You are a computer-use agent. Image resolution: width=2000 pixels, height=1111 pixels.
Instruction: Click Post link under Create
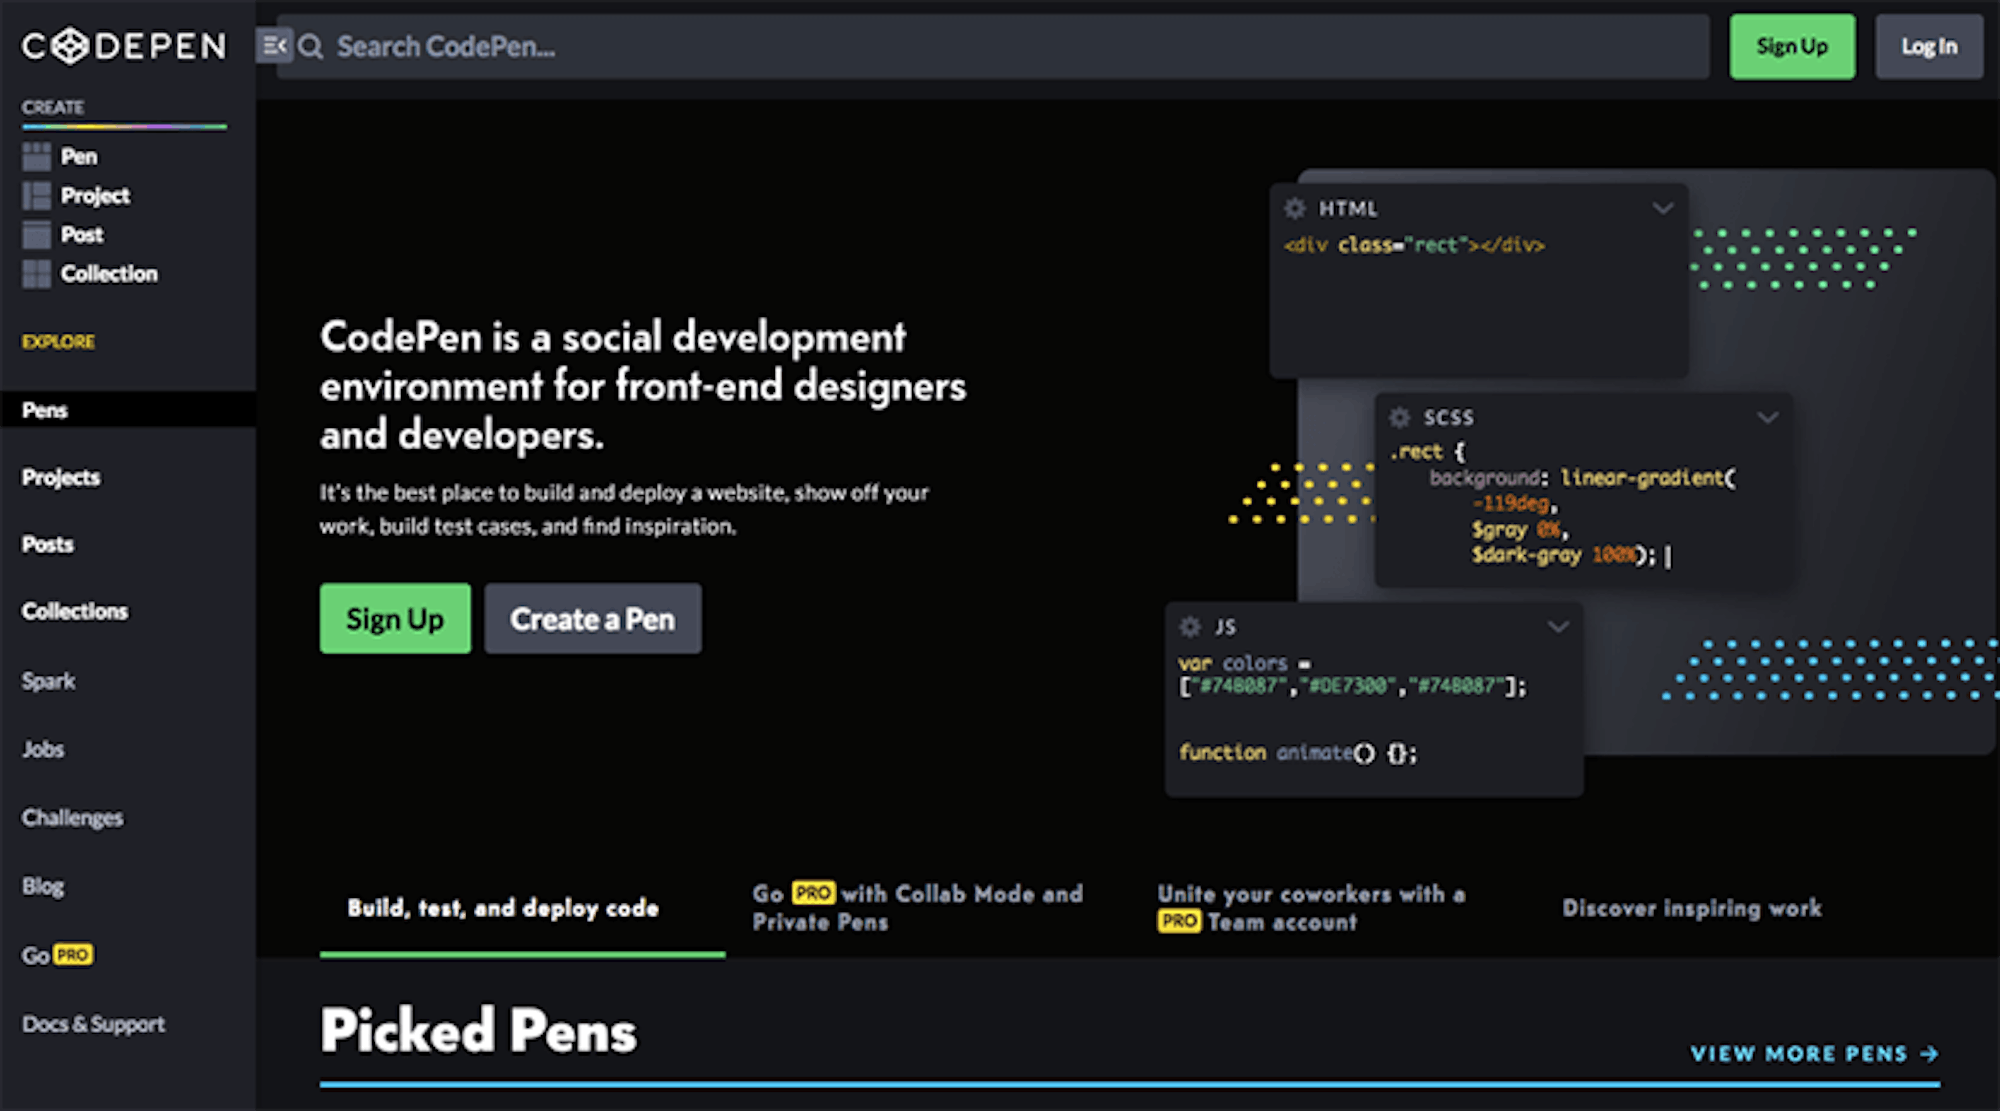(82, 234)
